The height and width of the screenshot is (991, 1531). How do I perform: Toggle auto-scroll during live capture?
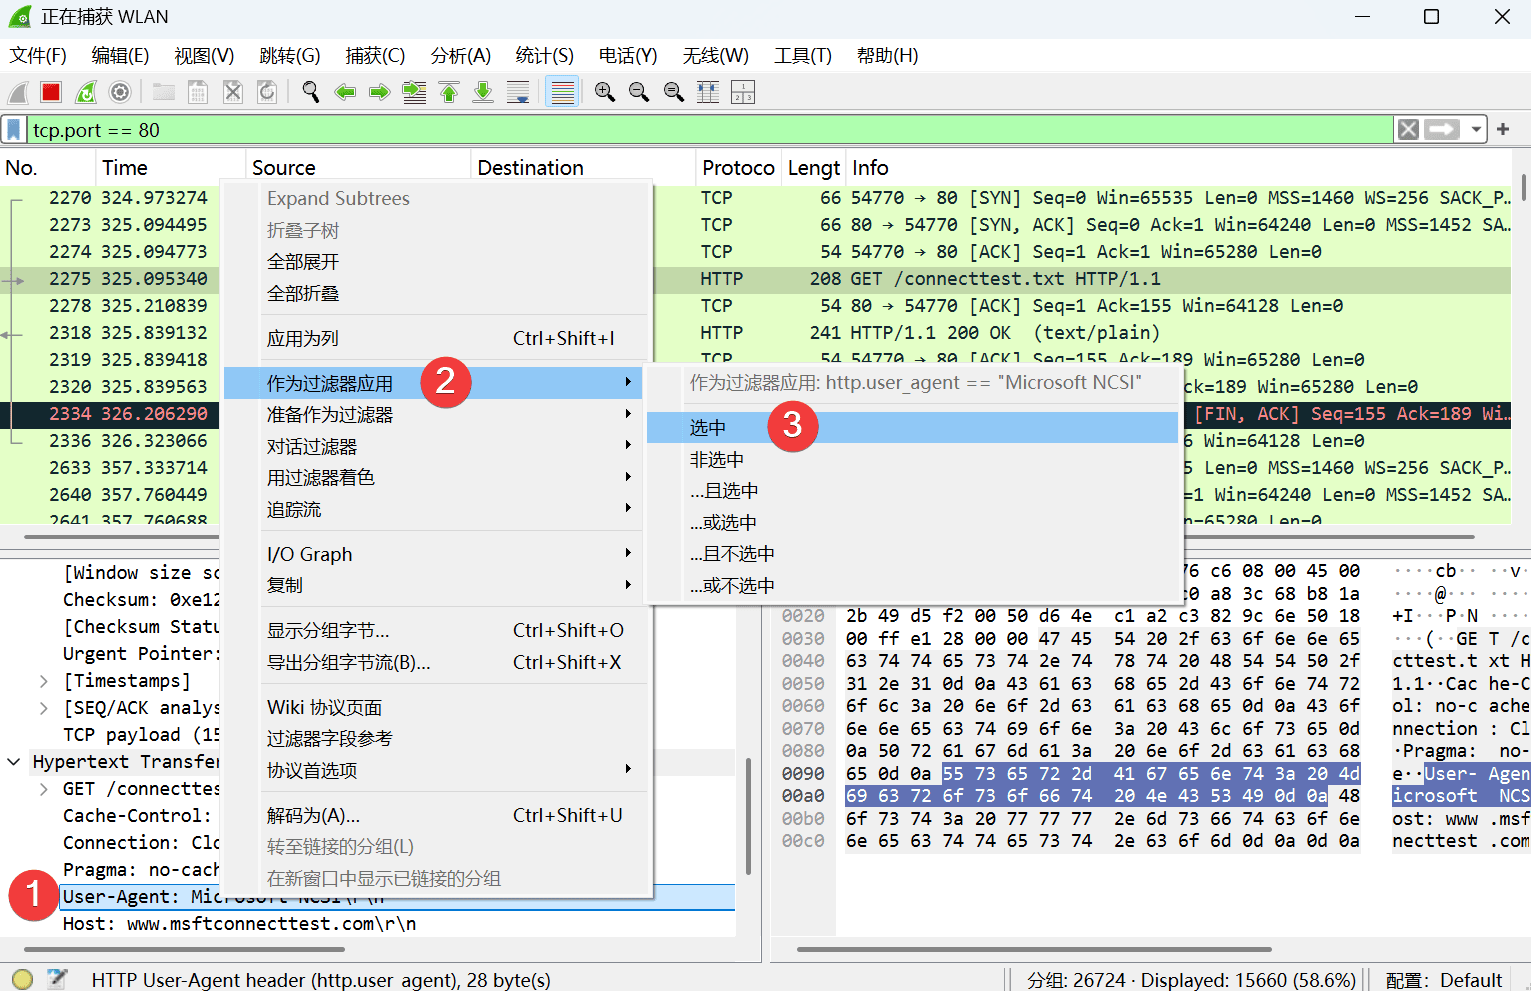(x=518, y=92)
